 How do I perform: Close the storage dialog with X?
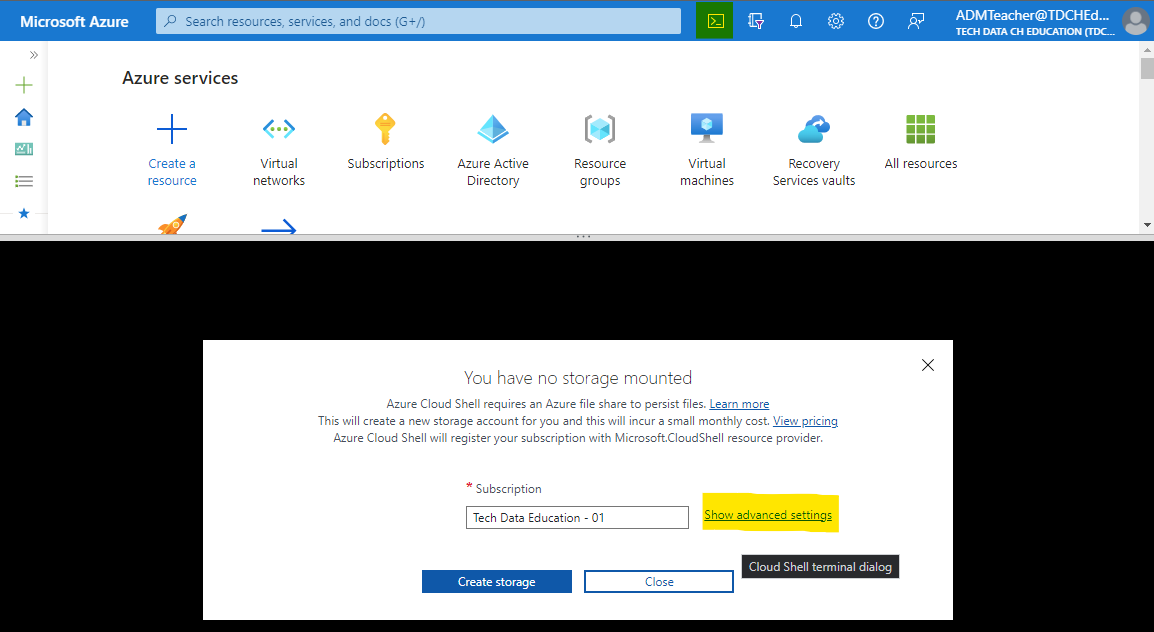pos(927,365)
